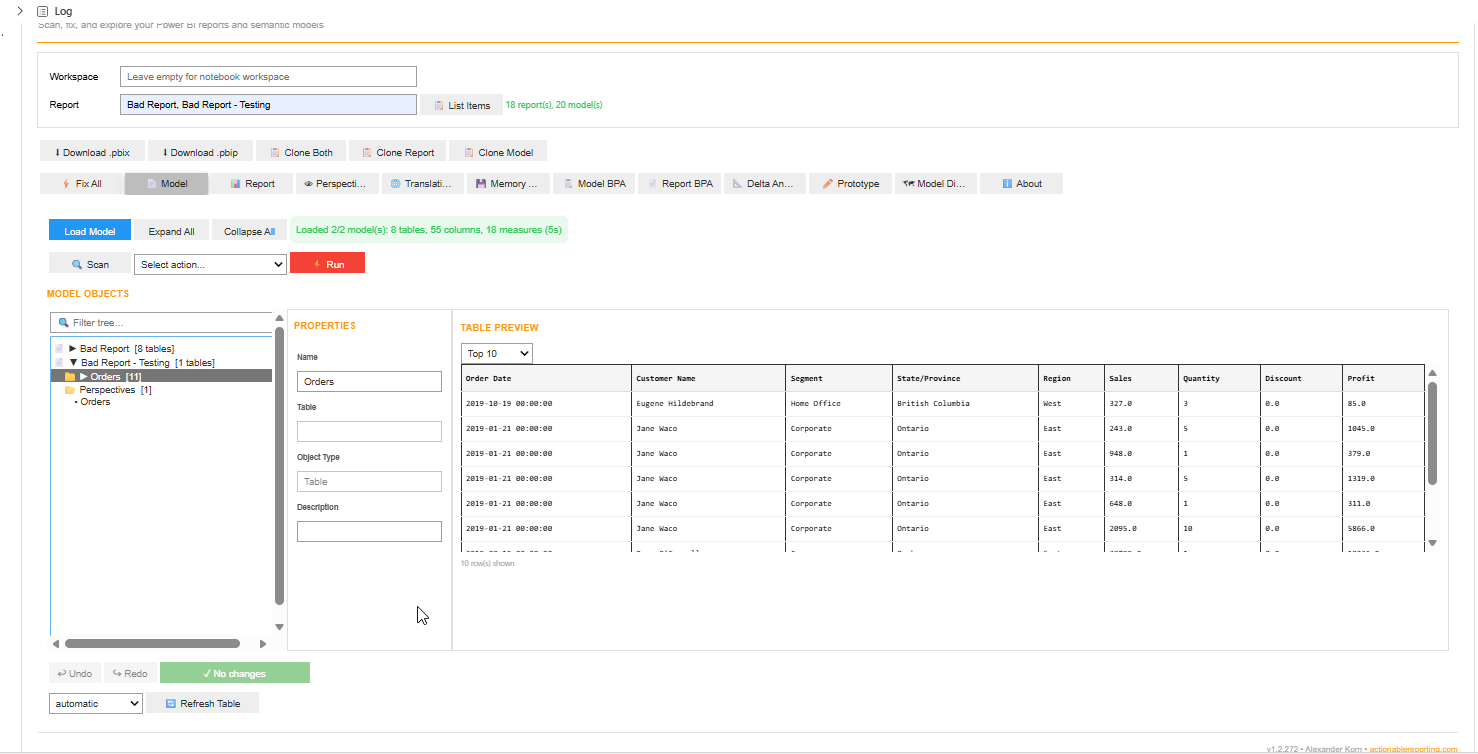Expand the Bad Report node
This screenshot has height=754, width=1478.
click(x=71, y=348)
